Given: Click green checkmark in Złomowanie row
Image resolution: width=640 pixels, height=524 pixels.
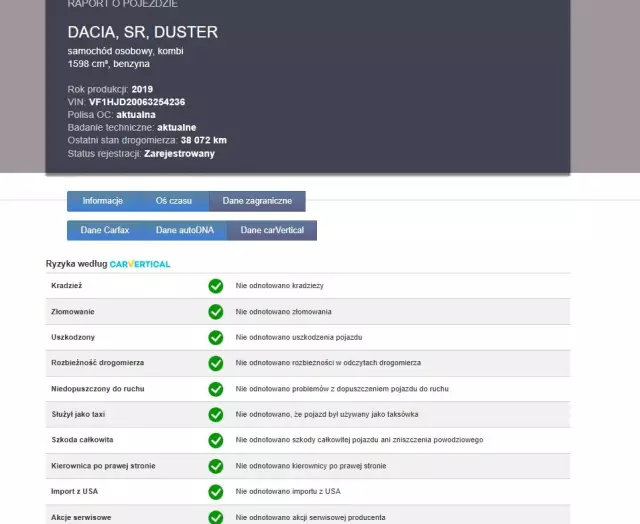Looking at the screenshot, I should [x=216, y=312].
